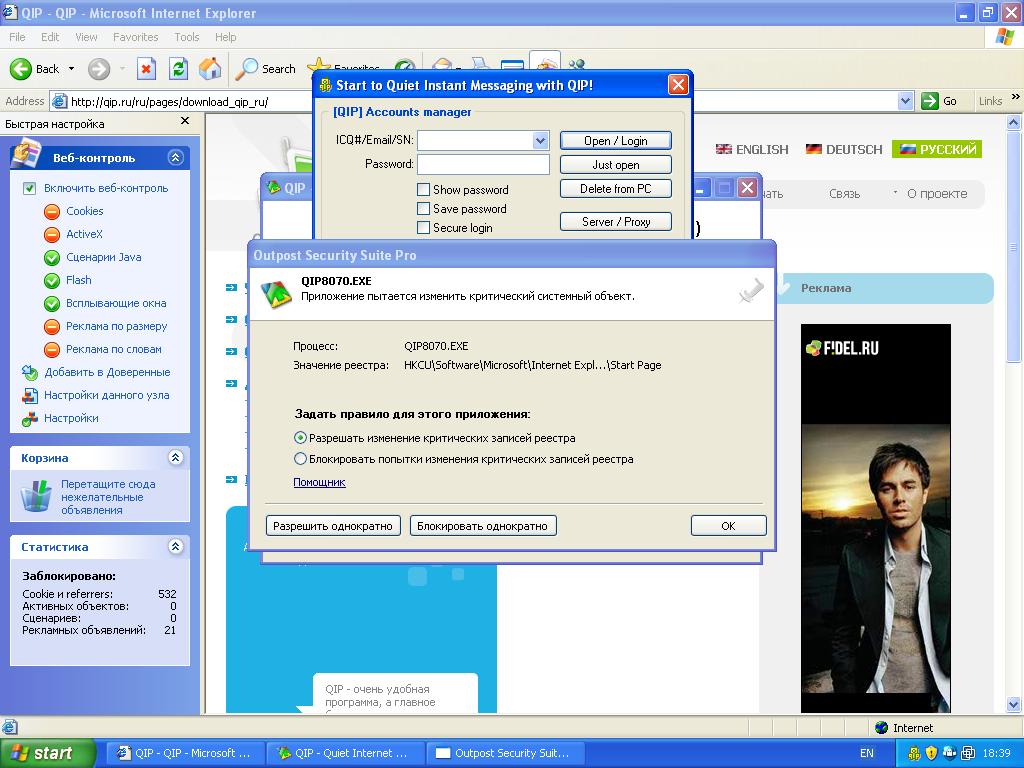
Task: Click the Веб-контроль panel header icon
Action: point(27,152)
